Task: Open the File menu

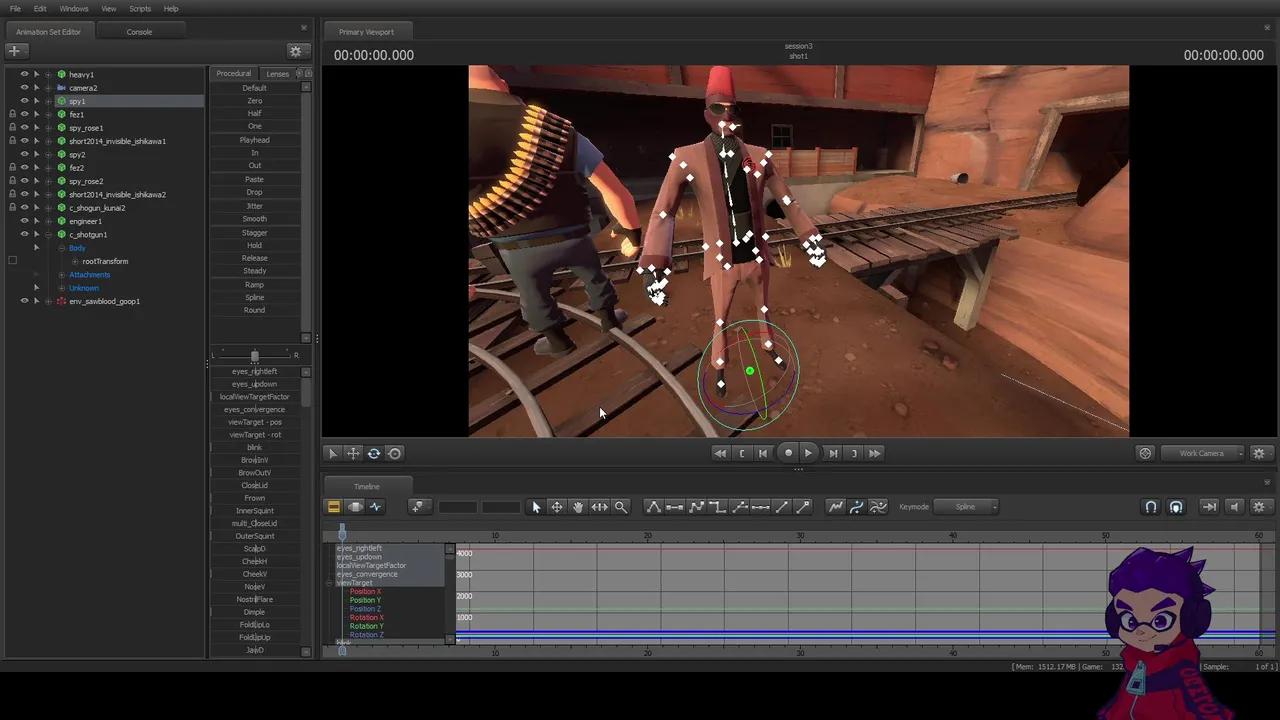Action: [15, 9]
